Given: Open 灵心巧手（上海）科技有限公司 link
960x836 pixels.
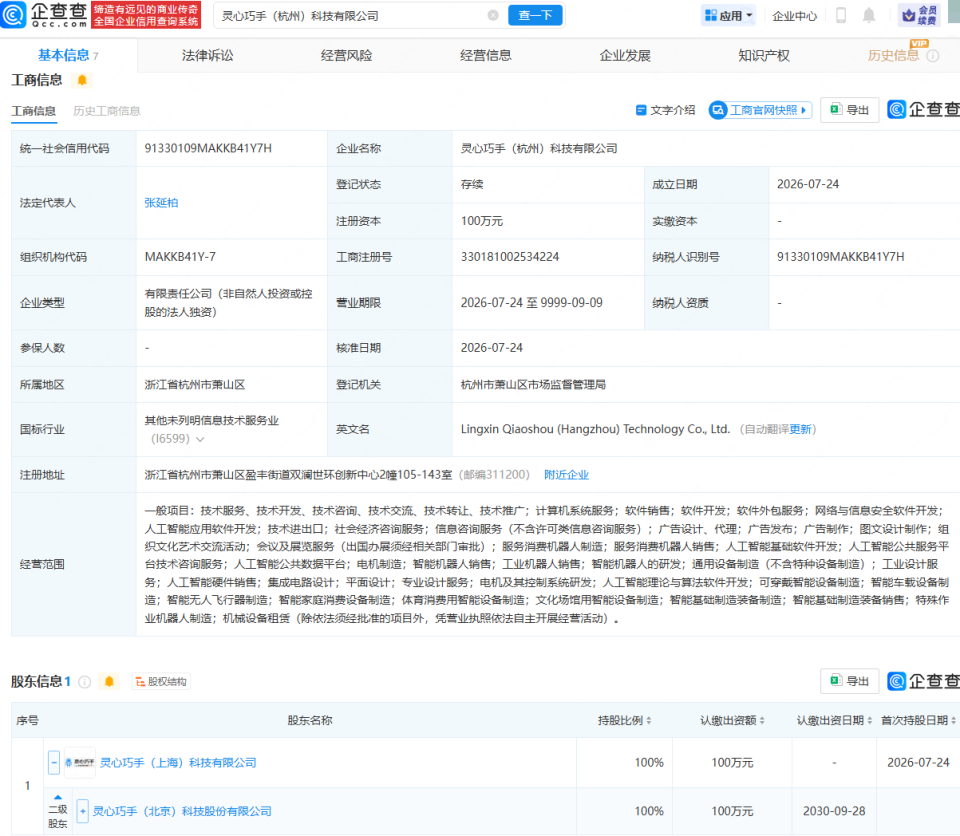Looking at the screenshot, I should (x=178, y=763).
